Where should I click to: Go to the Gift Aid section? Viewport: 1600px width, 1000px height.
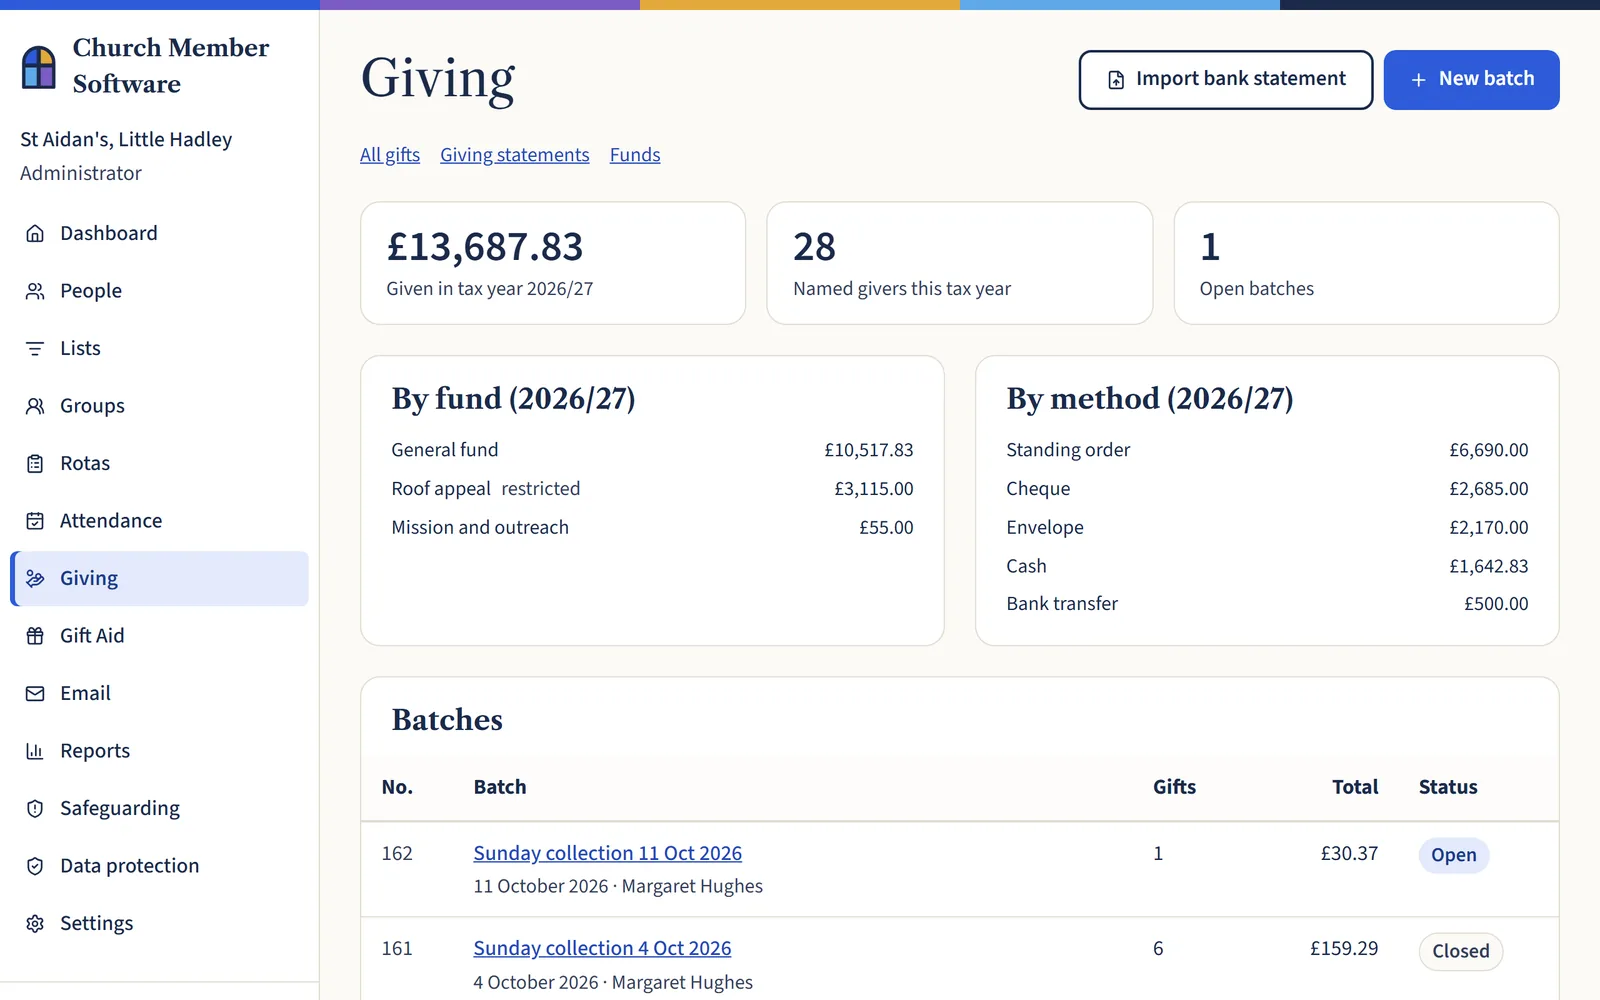[159, 636]
